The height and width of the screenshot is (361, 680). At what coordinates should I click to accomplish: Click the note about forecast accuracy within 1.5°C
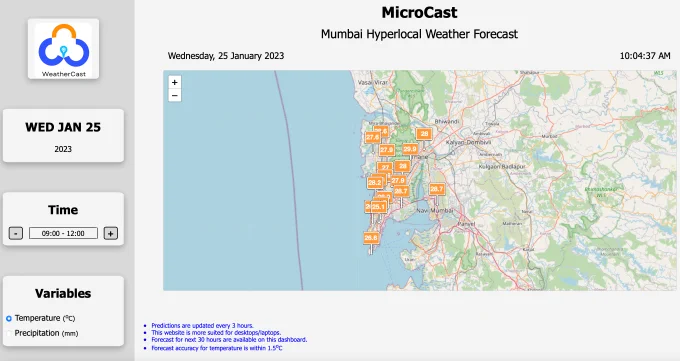[217, 348]
